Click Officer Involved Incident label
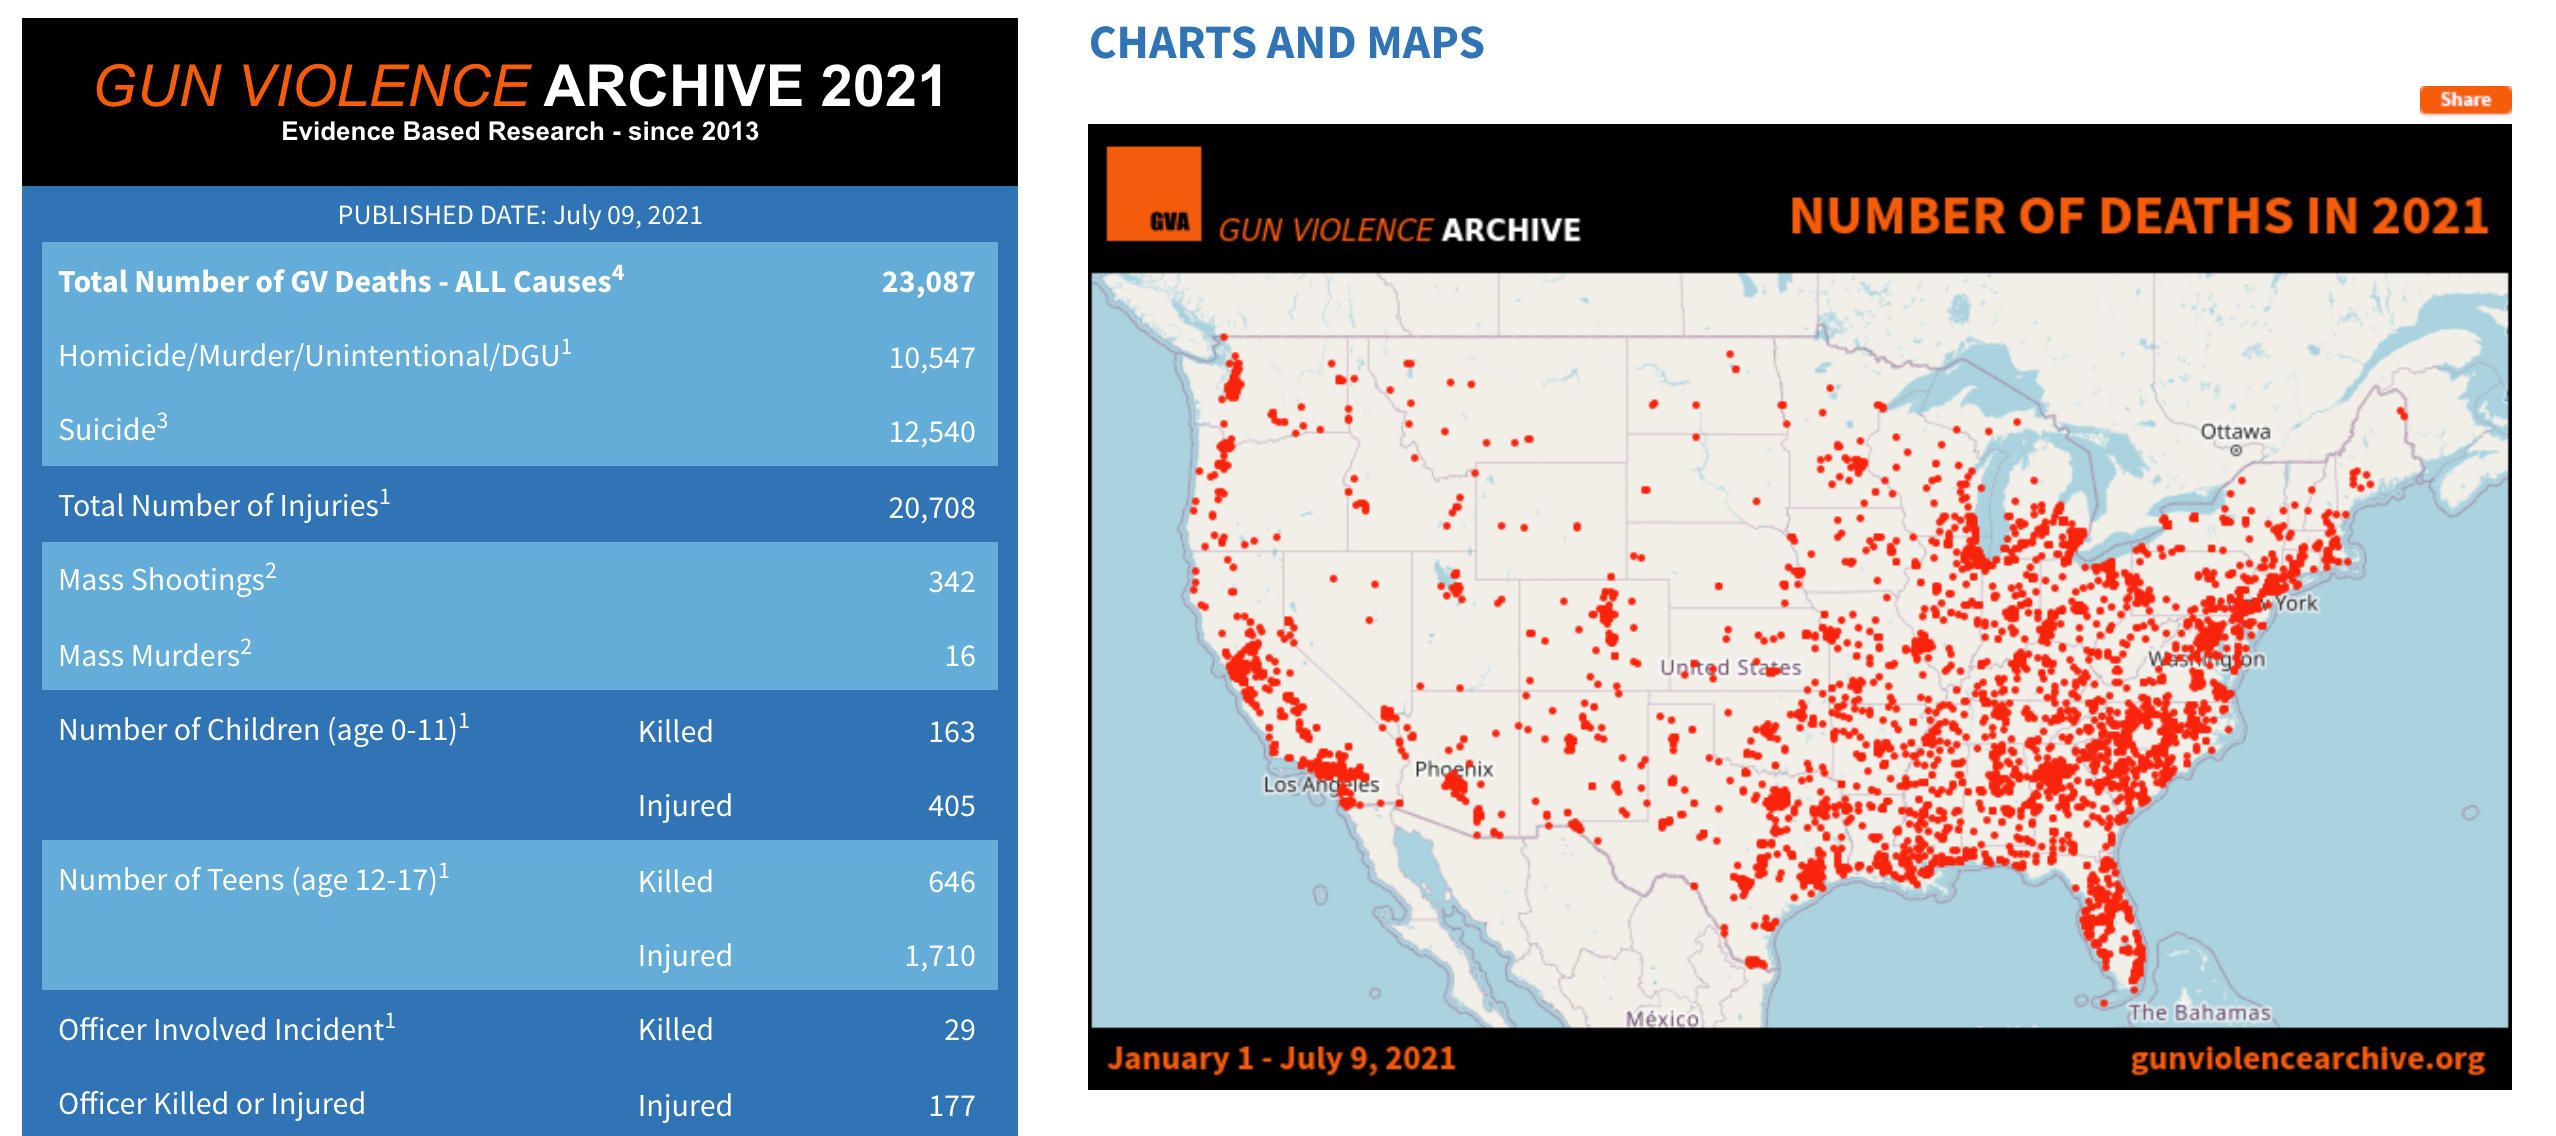Screen dimensions: 2556x1136 click(x=227, y=1029)
